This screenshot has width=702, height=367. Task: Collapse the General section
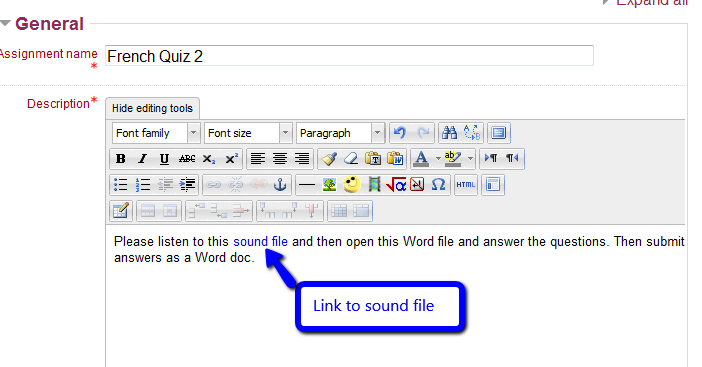pos(5,23)
